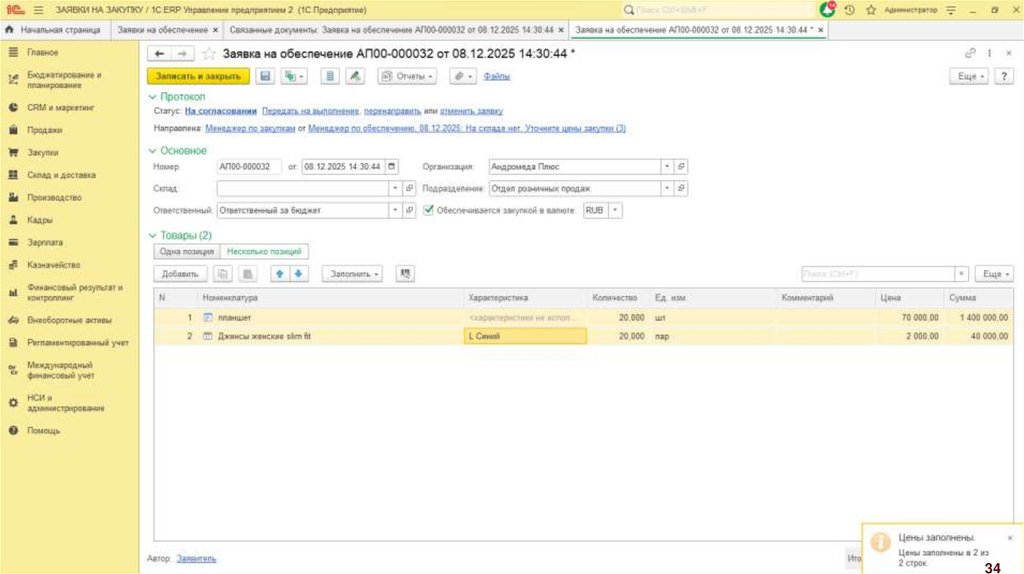Open the title bar favorites star
The width and height of the screenshot is (1024, 574).
point(871,10)
